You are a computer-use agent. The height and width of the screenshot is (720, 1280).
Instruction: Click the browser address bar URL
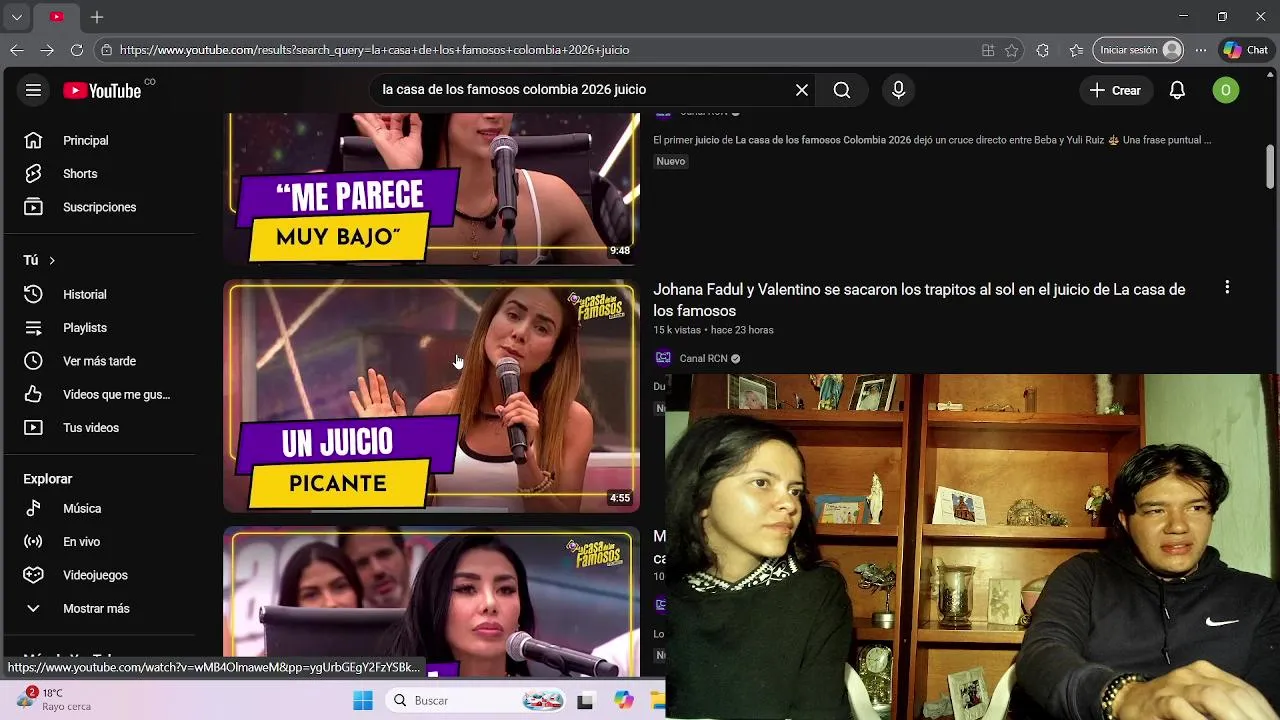(374, 50)
